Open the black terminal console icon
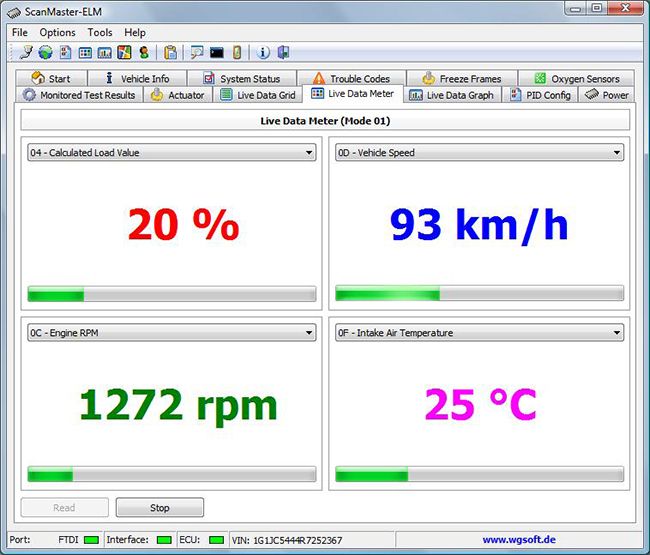The width and height of the screenshot is (650, 555). (216, 52)
